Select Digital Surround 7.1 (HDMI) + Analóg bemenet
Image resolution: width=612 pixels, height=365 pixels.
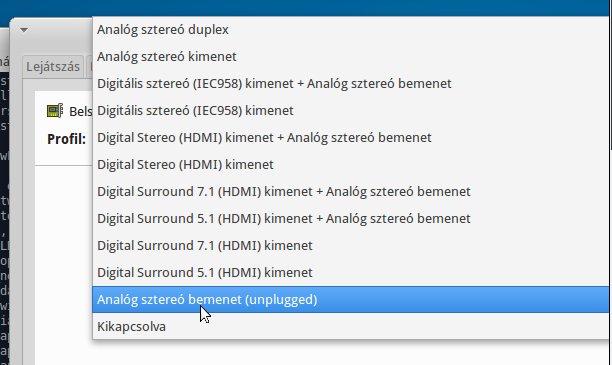(350, 191)
